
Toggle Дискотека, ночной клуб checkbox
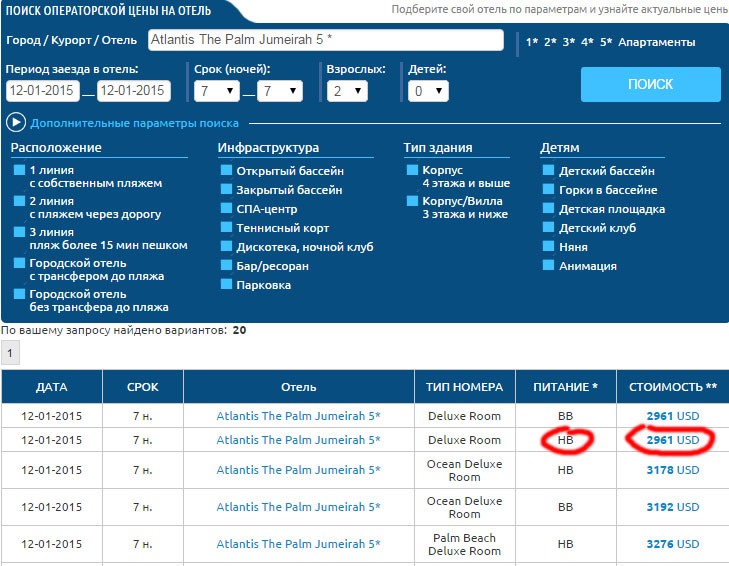[x=226, y=246]
